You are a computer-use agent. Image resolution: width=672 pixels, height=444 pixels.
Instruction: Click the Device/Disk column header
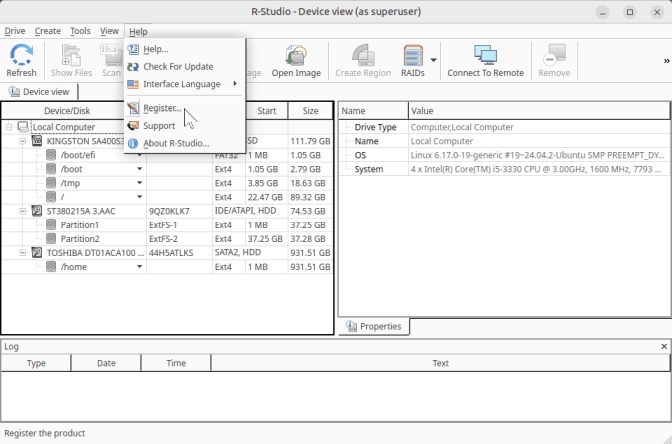coord(67,111)
